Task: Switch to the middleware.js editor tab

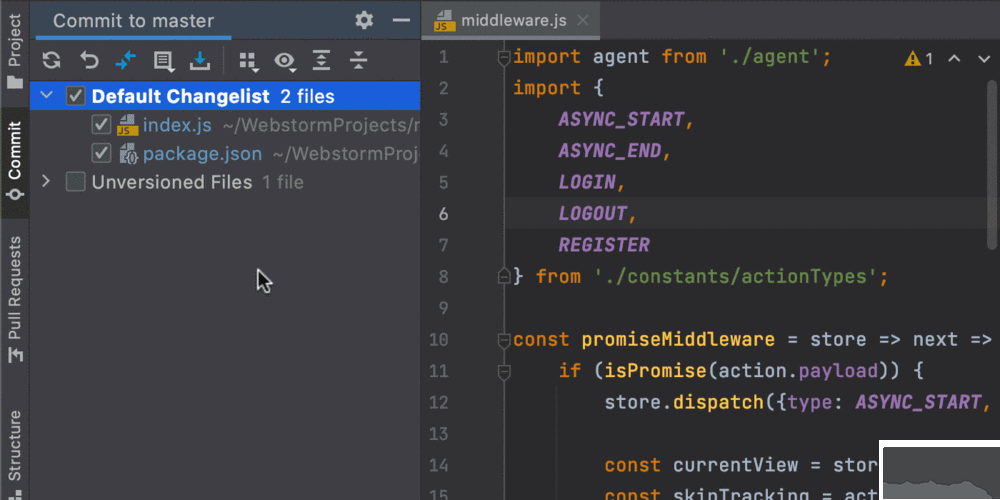Action: point(511,20)
